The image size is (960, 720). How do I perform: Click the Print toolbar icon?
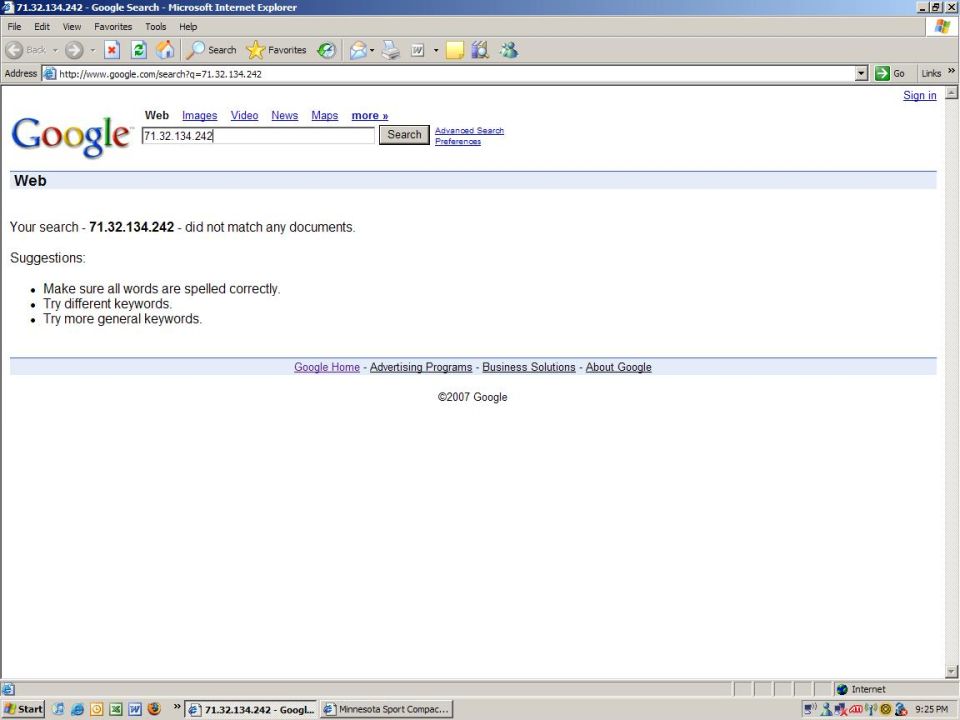point(391,50)
